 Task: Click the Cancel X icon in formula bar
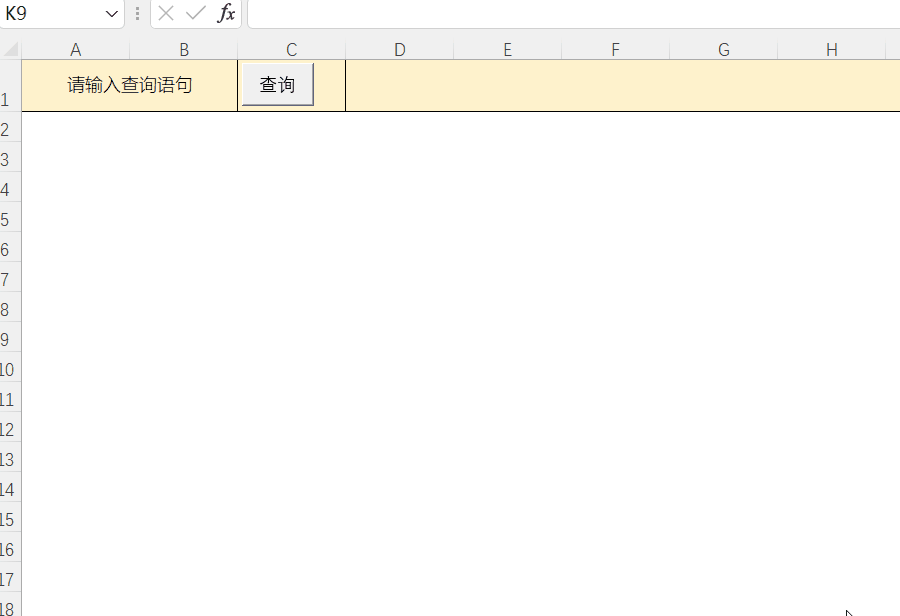[166, 13]
